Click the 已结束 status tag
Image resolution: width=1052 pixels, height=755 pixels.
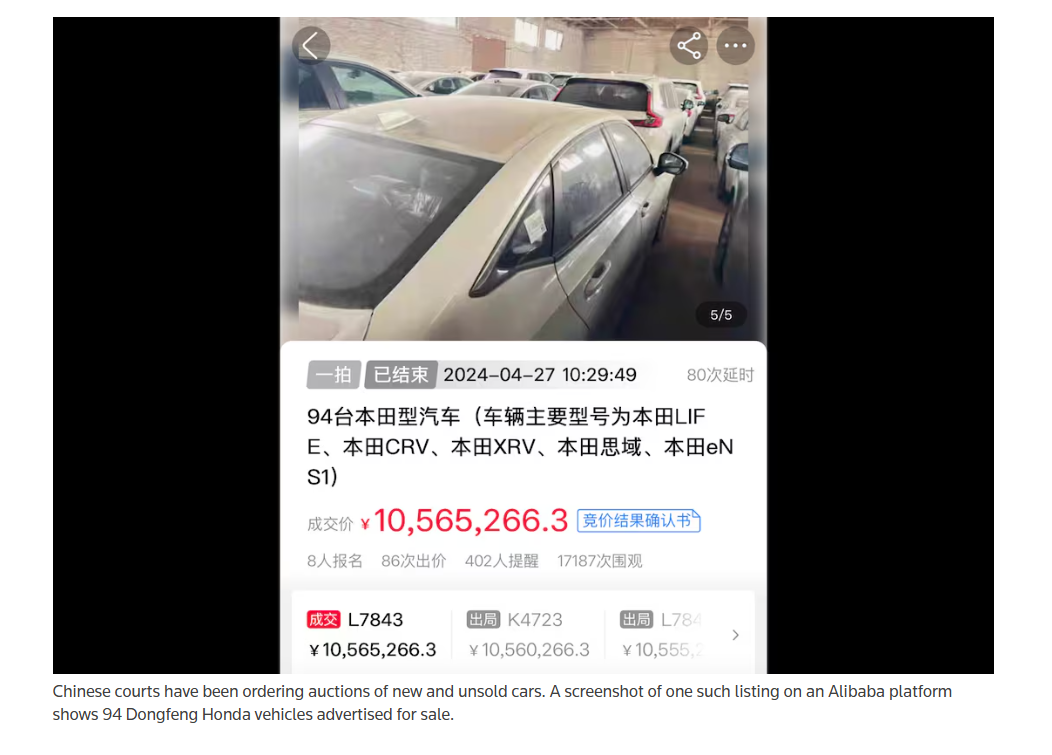point(401,374)
